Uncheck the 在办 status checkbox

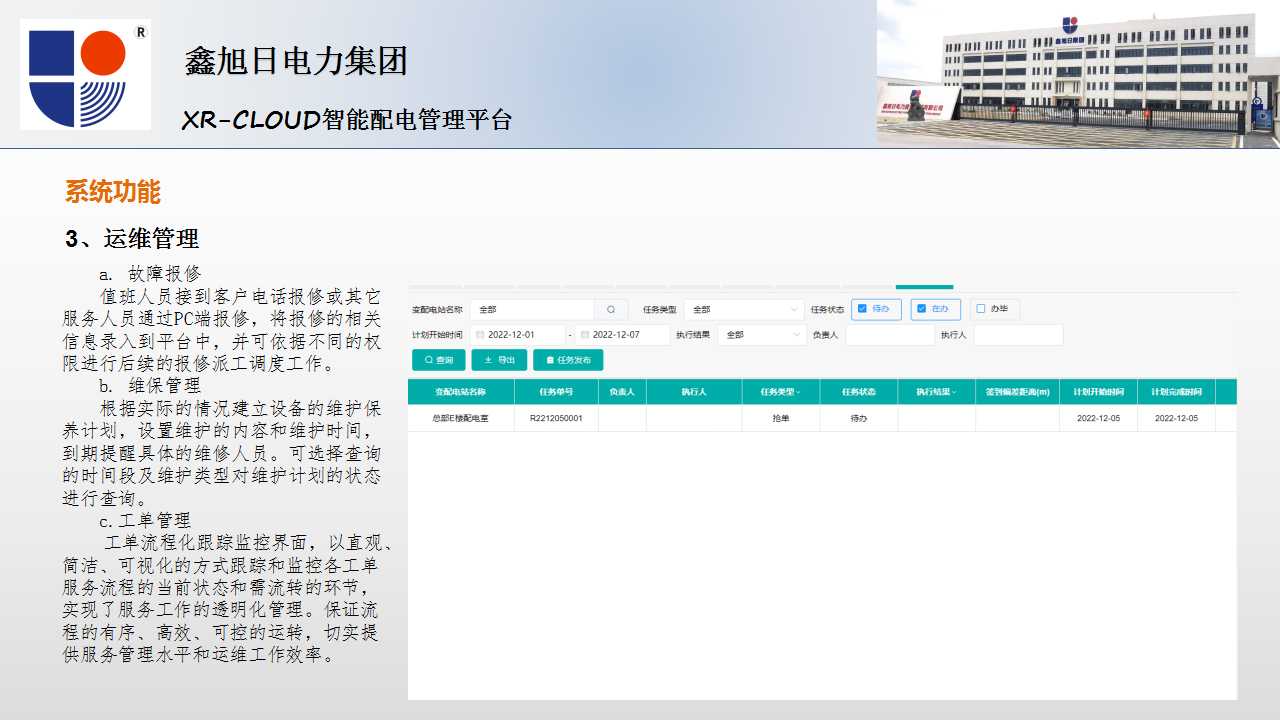921,309
